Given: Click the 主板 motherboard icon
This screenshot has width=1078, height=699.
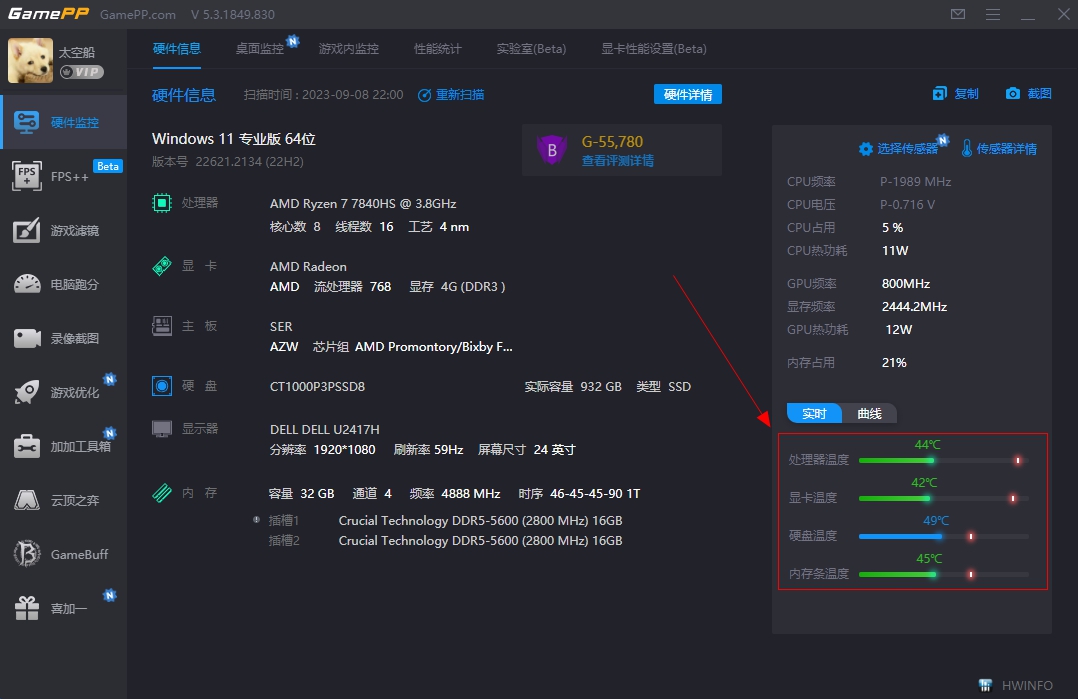Looking at the screenshot, I should (x=162, y=326).
